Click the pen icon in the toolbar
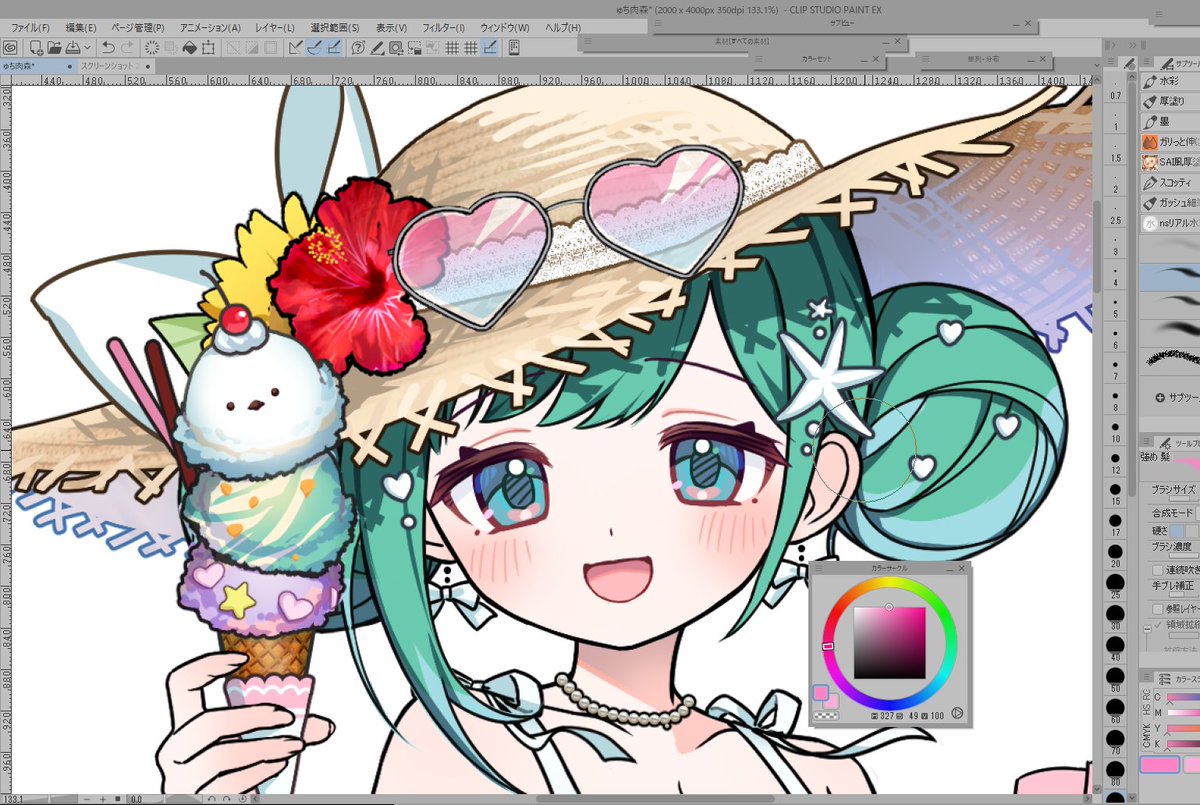Viewport: 1200px width, 805px height. pyautogui.click(x=376, y=47)
